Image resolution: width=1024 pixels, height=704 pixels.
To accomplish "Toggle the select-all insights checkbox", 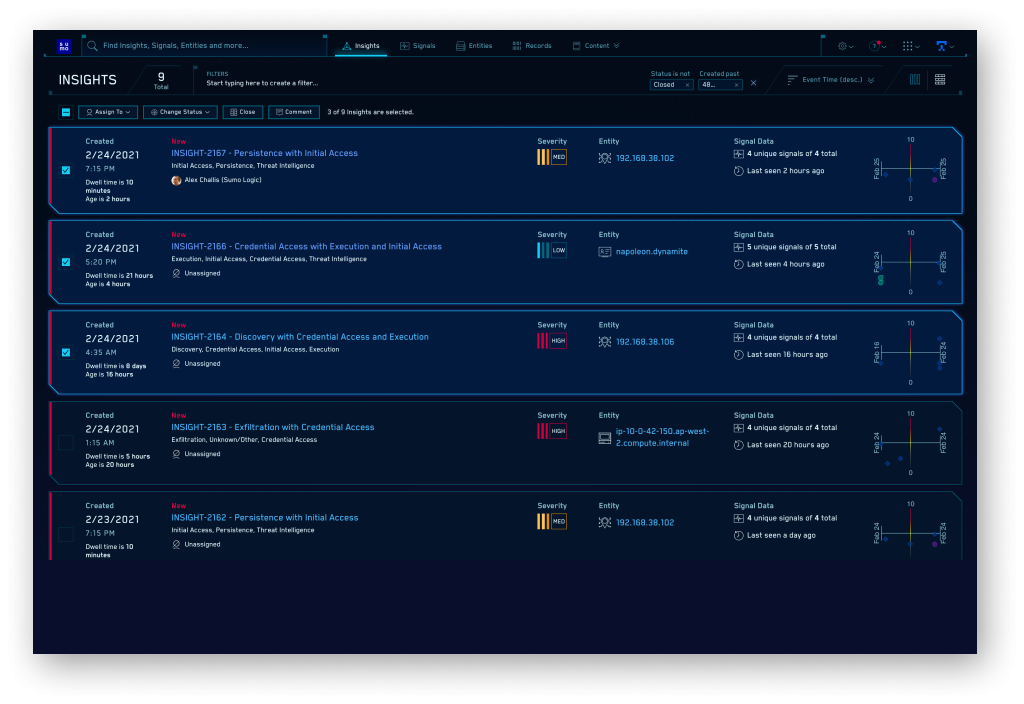I will coord(66,112).
